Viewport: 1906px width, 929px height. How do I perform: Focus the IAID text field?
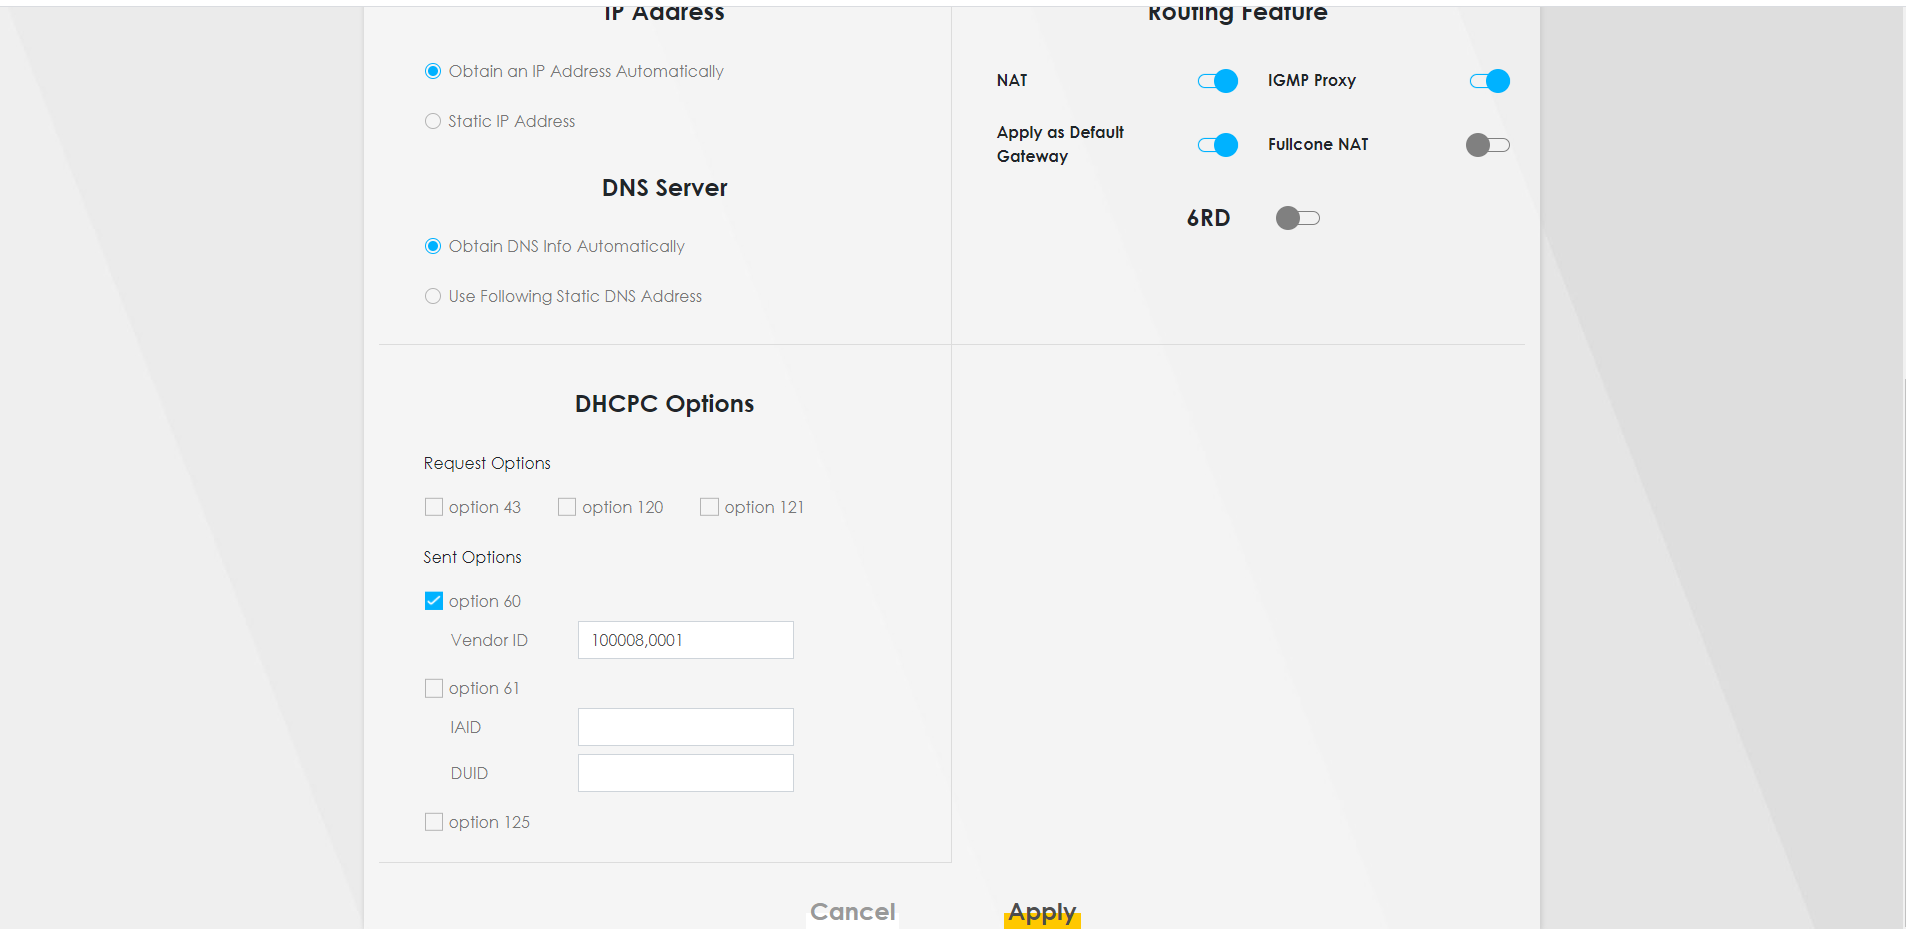coord(685,727)
